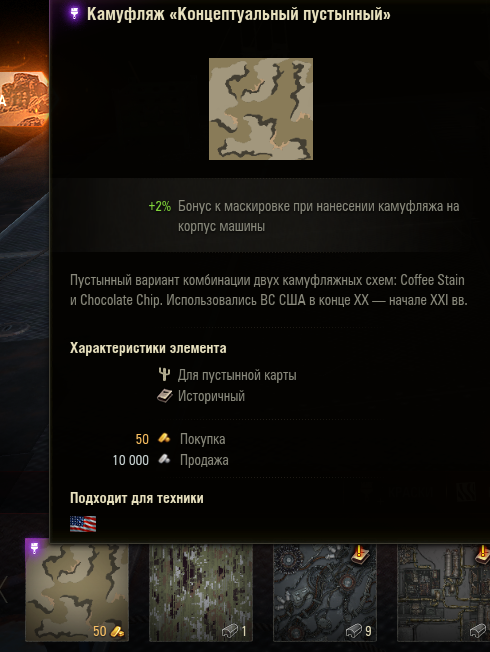Screen dimensions: 490x652
Task: Click the carousel left arrow at screen edge
Action: coord(3,590)
